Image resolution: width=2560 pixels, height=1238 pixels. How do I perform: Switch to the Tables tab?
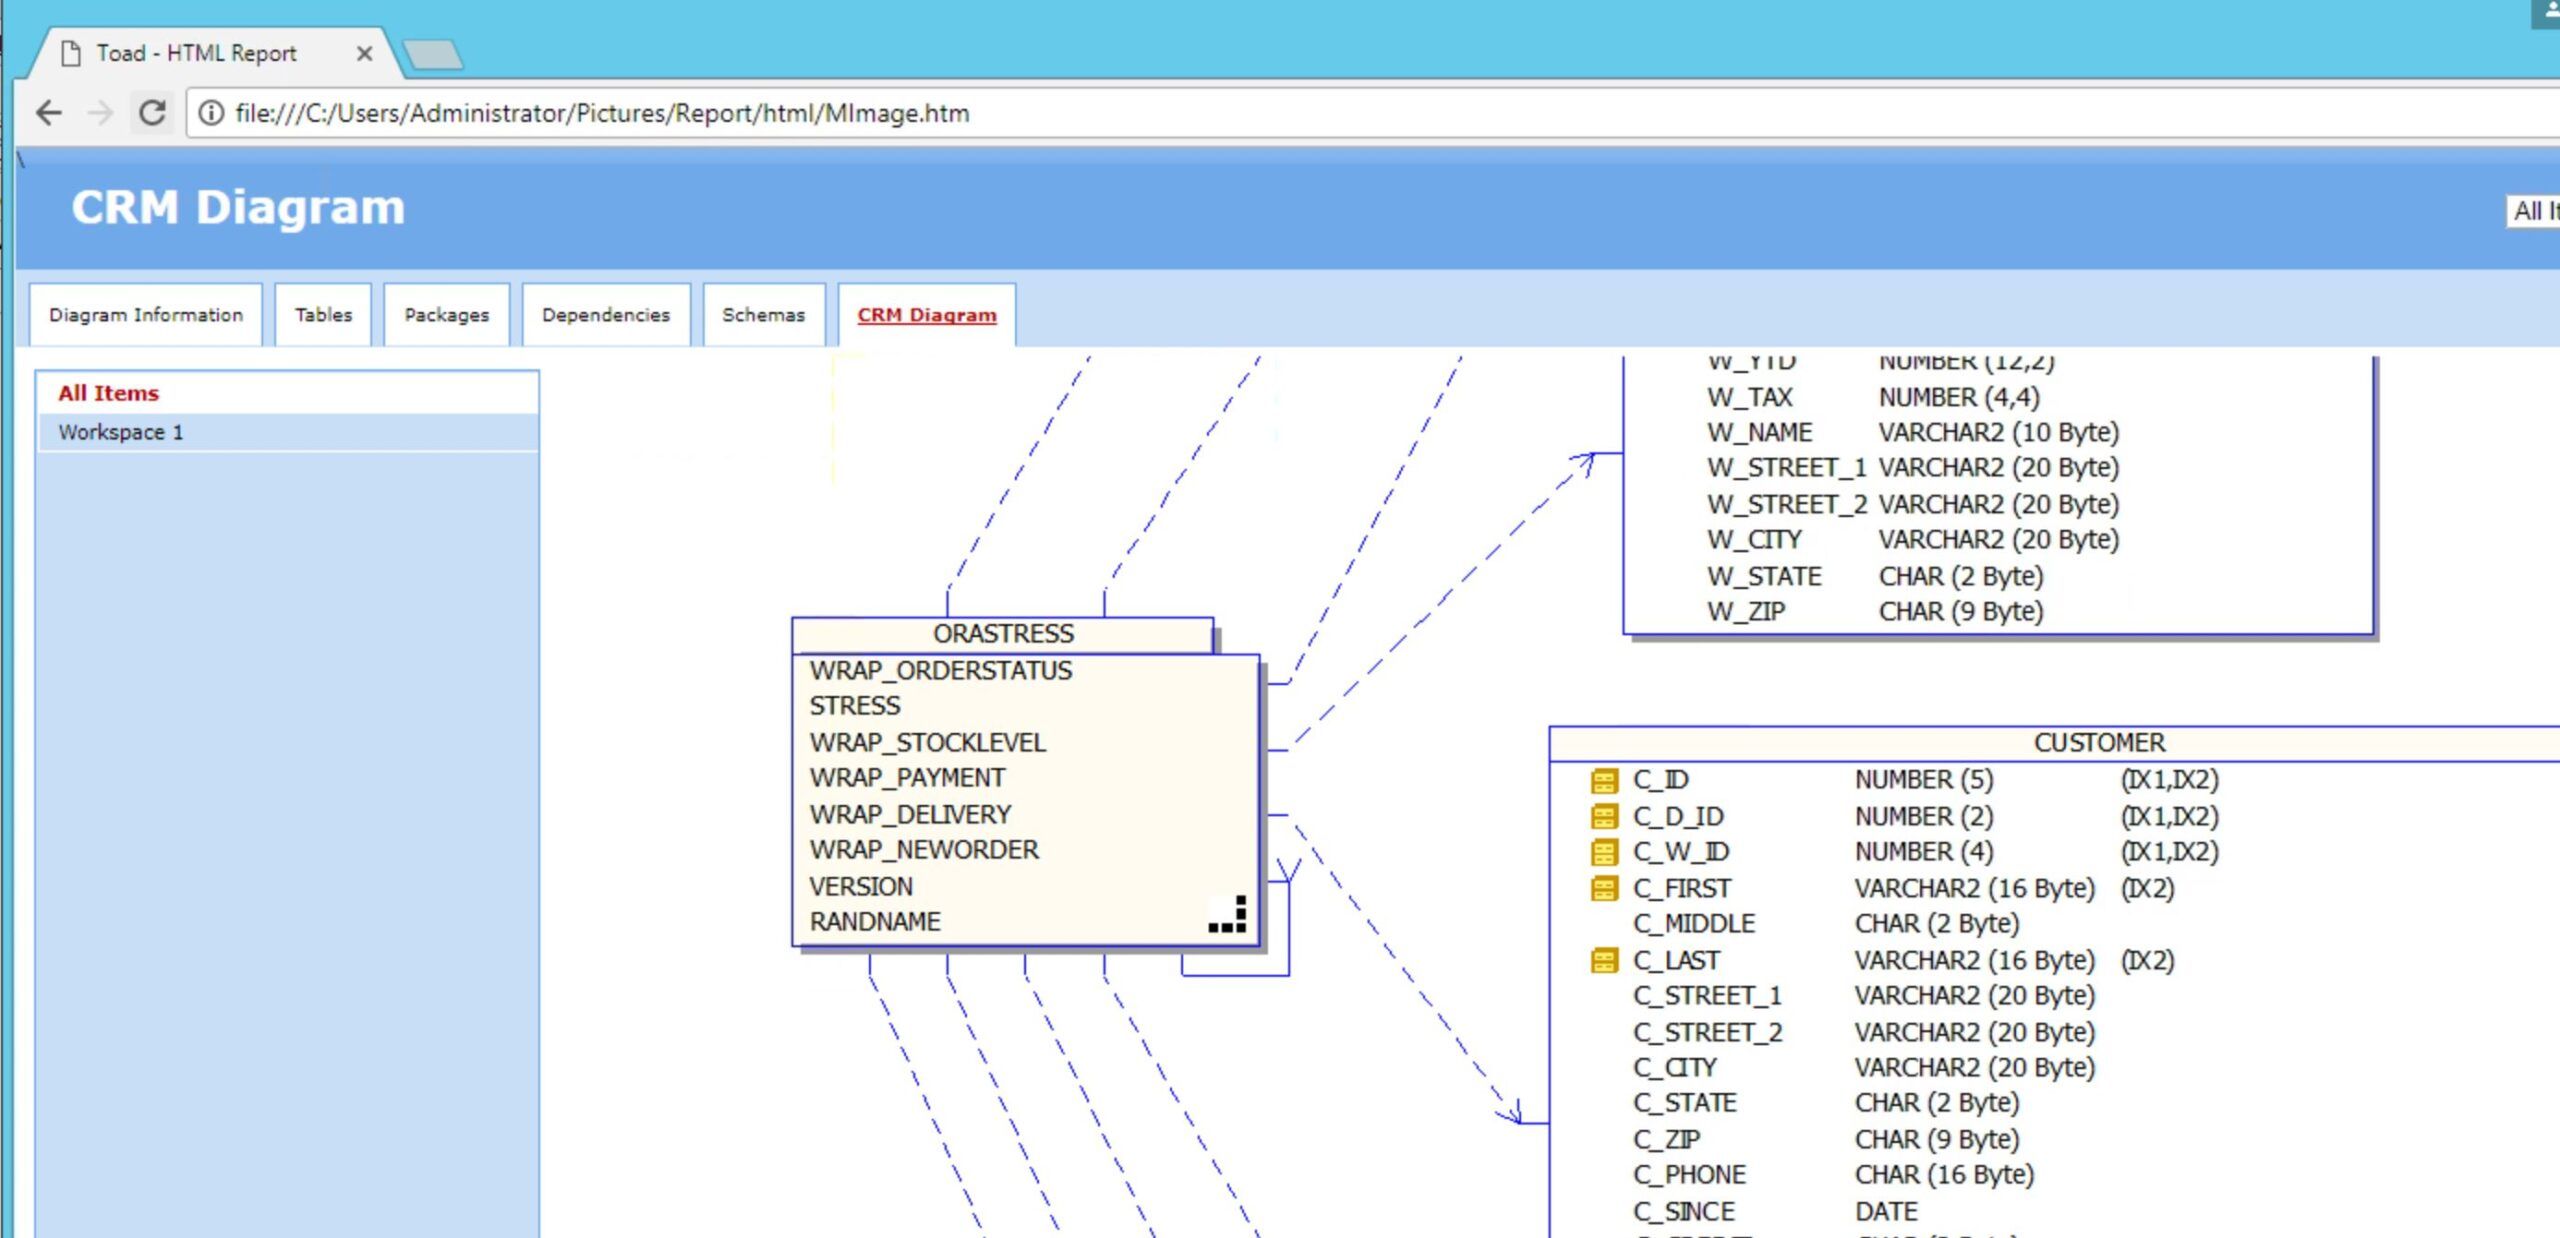click(x=322, y=314)
